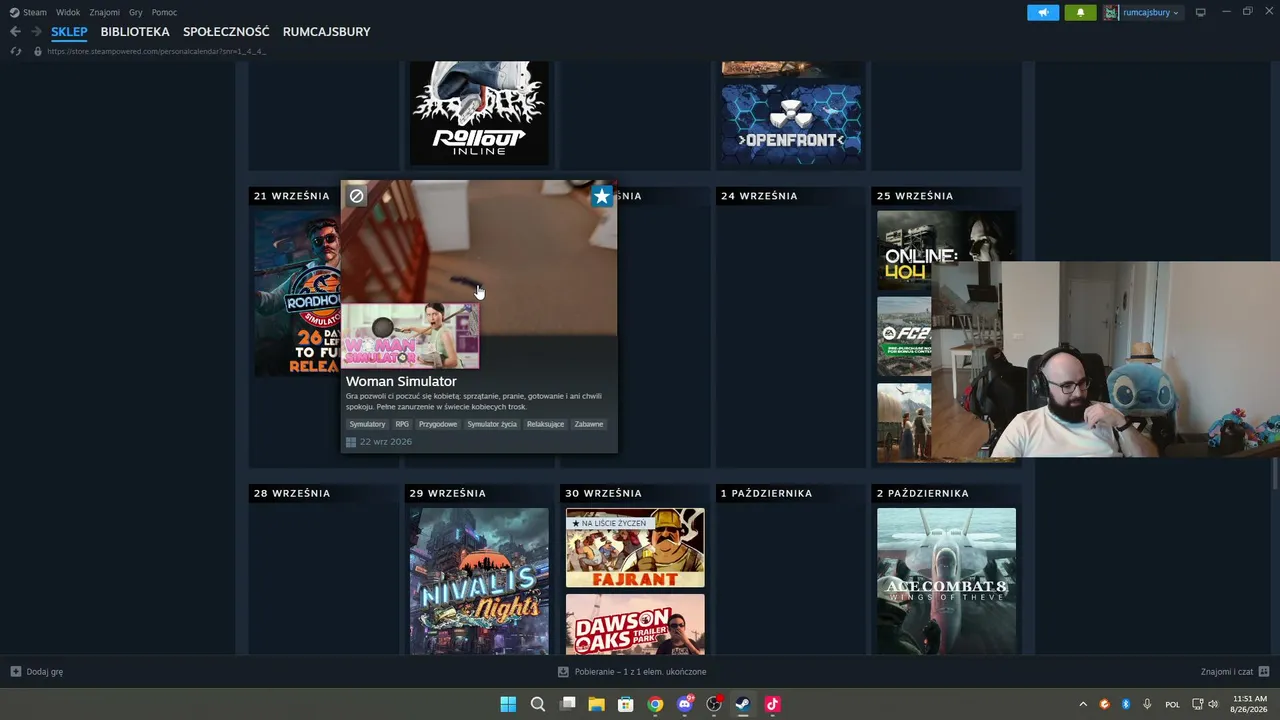1280x720 pixels.
Task: Click the rumcajsbury avatar picture
Action: (1111, 13)
